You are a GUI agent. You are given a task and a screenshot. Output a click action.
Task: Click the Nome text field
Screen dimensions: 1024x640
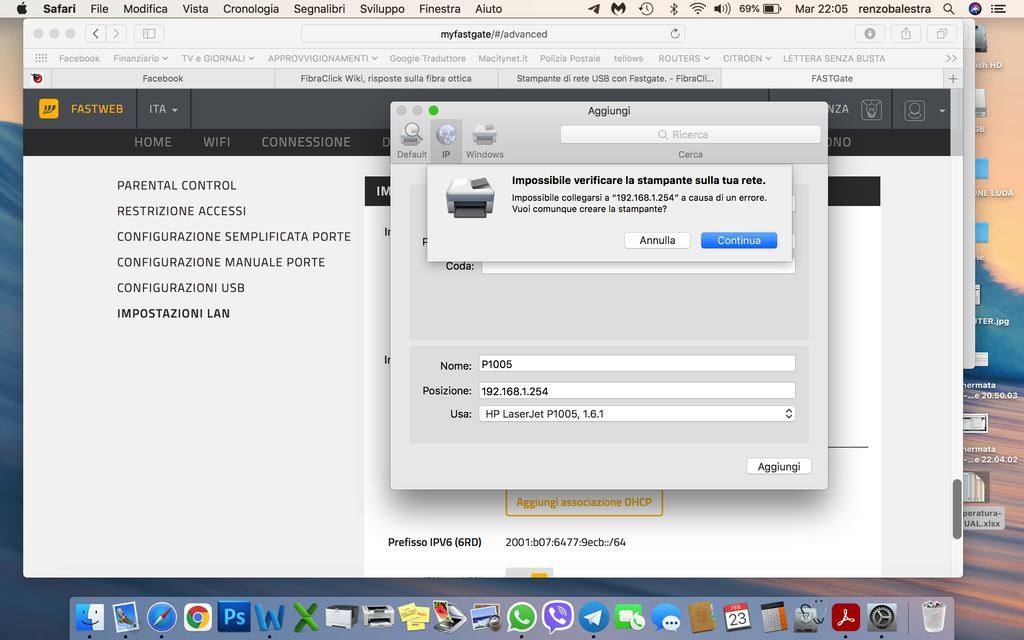pos(637,364)
